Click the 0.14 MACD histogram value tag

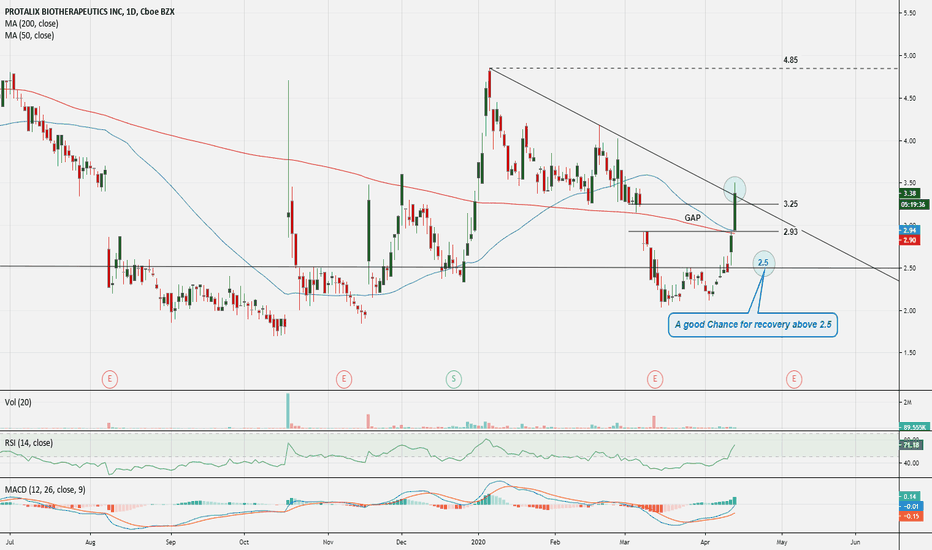(911, 496)
